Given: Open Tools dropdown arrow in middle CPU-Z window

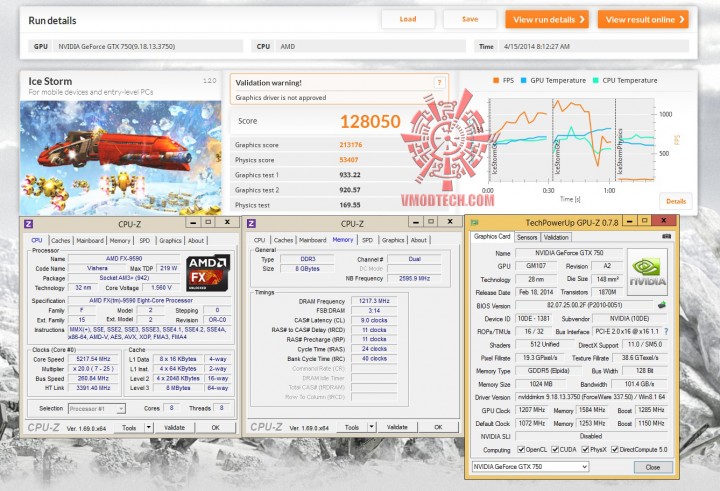Looking at the screenshot, I should tap(372, 427).
